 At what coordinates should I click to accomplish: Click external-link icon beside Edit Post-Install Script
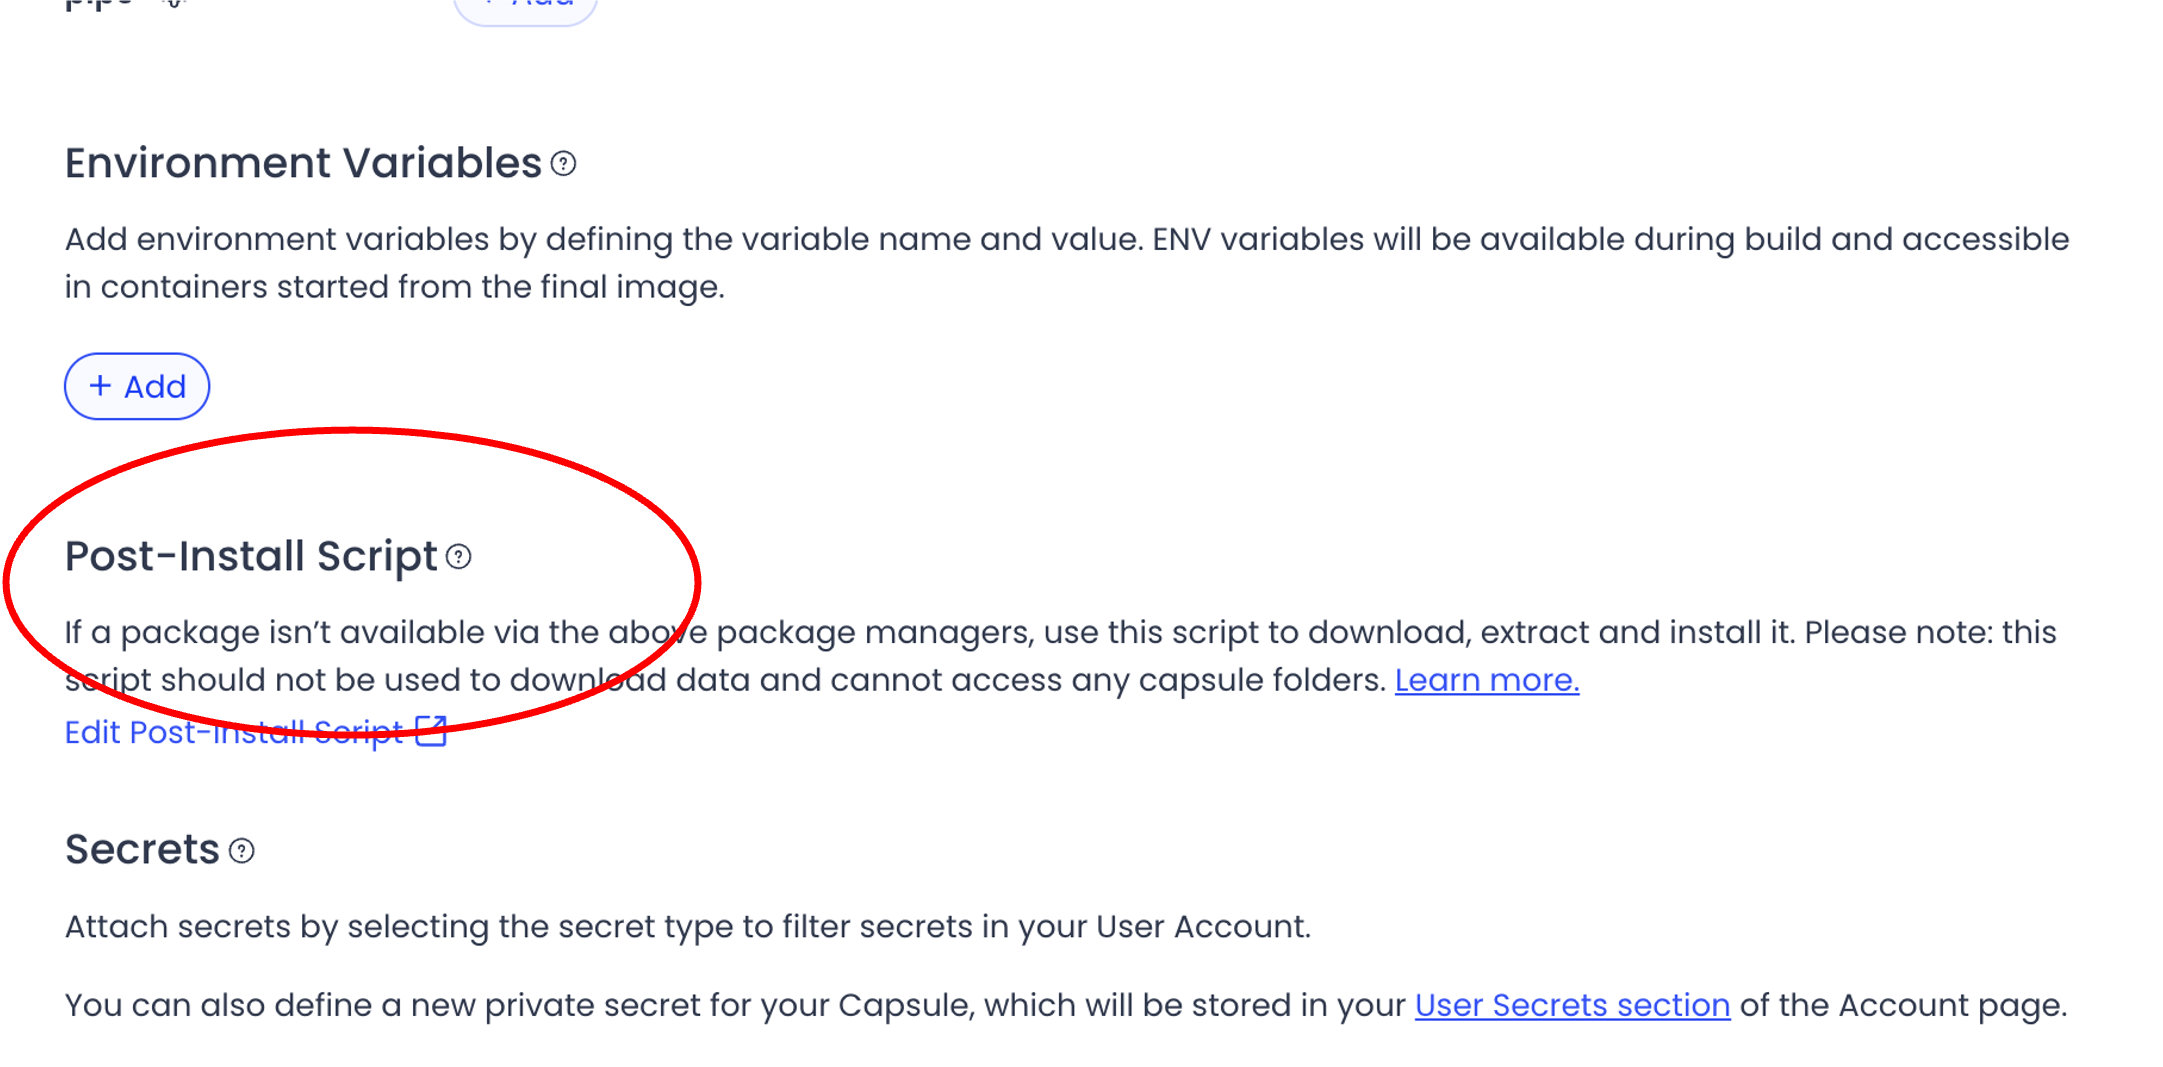(431, 731)
